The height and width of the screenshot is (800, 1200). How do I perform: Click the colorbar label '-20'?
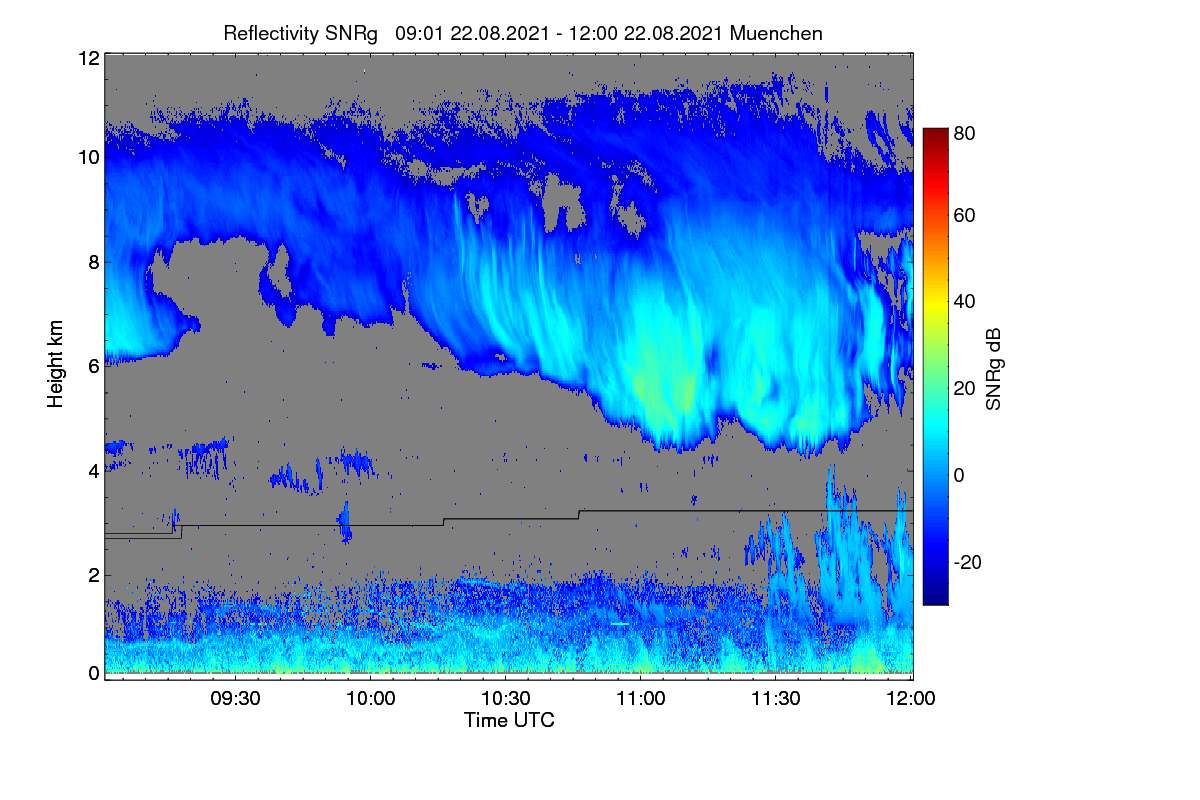point(969,562)
